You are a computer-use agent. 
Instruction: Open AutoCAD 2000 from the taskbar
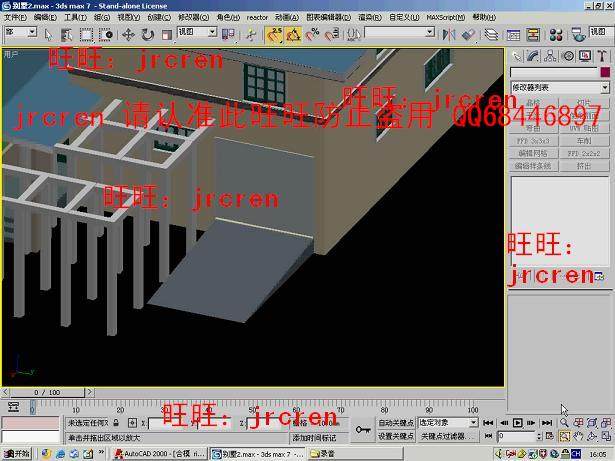click(159, 454)
